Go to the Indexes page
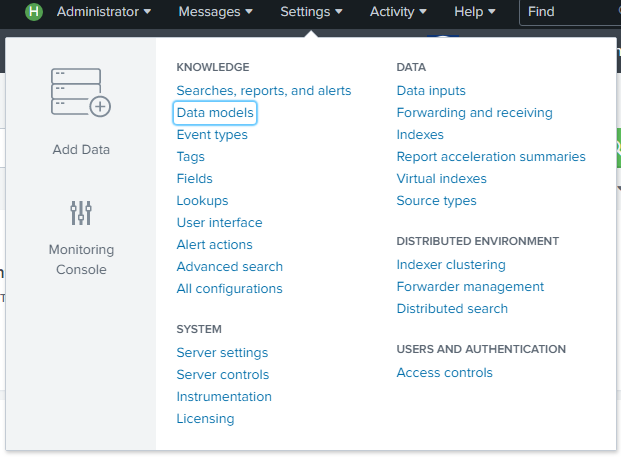The width and height of the screenshot is (621, 458). [420, 135]
